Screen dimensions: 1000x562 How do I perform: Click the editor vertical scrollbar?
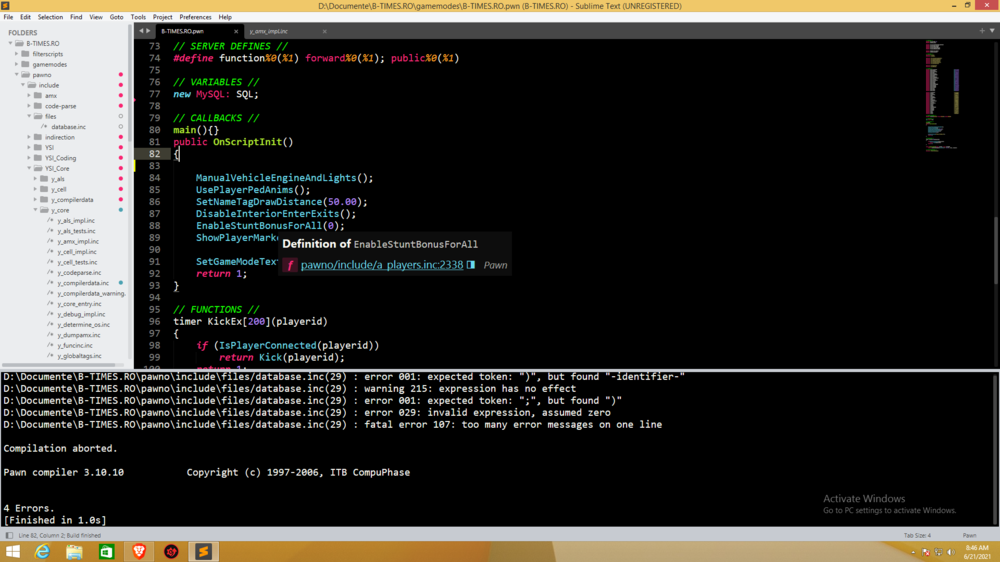pos(996,251)
